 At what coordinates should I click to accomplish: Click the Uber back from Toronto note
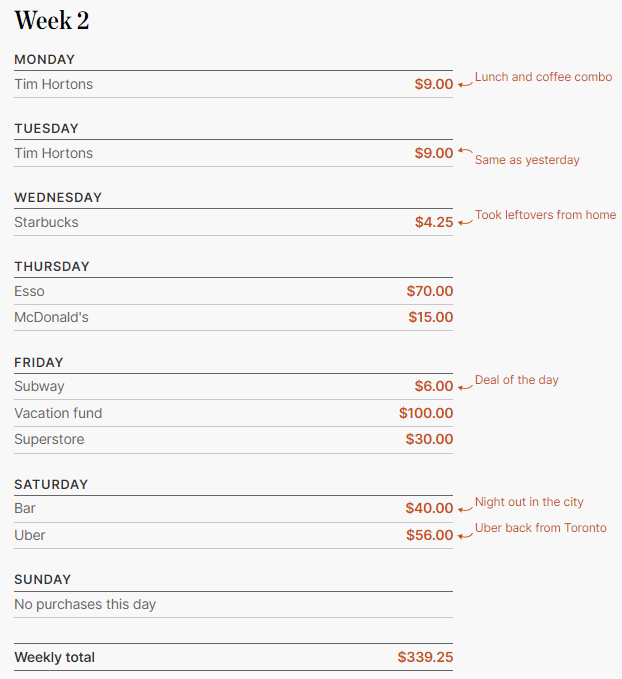(541, 528)
